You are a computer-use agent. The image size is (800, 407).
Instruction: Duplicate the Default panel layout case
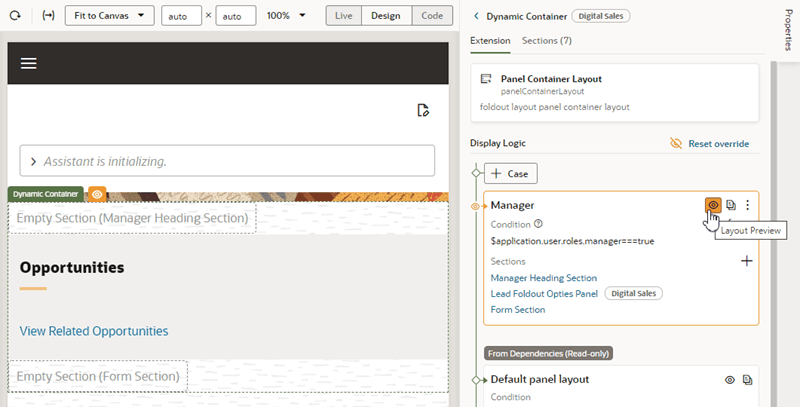tap(747, 380)
